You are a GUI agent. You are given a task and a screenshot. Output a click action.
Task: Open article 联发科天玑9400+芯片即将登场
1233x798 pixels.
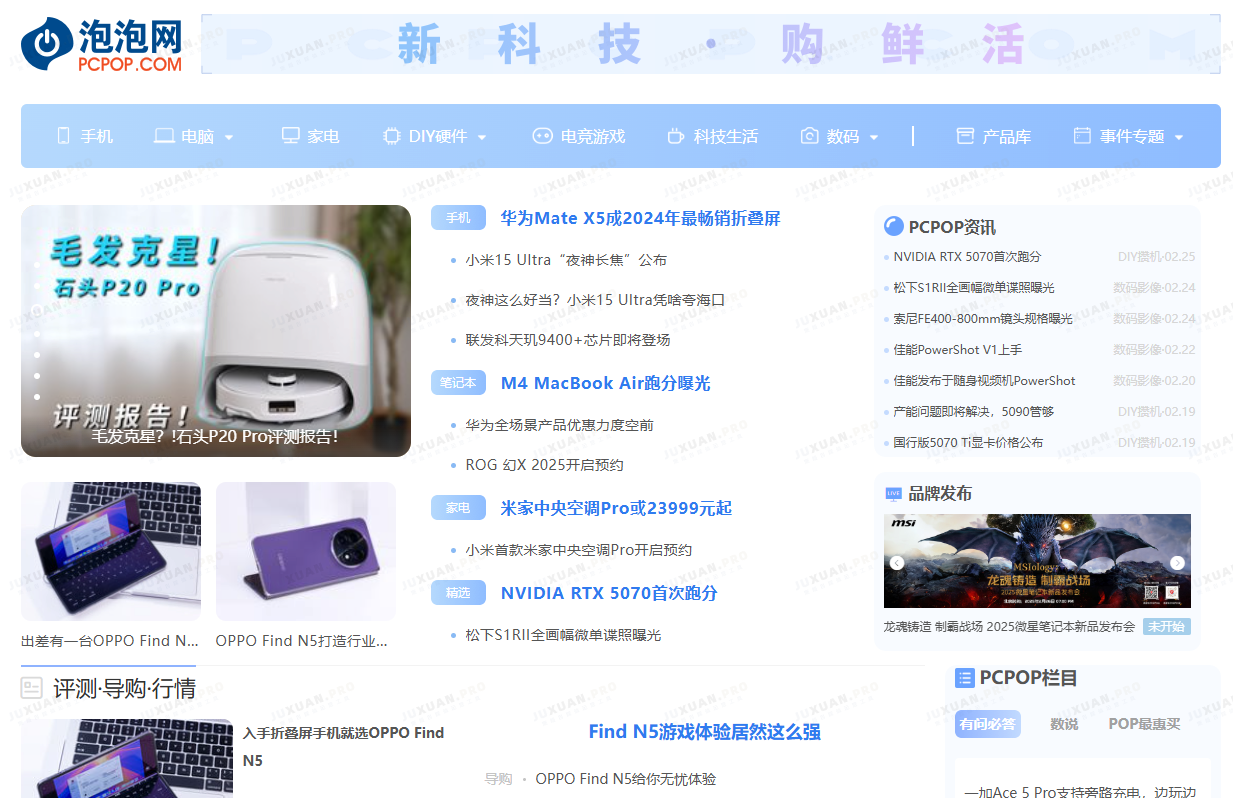568,340
